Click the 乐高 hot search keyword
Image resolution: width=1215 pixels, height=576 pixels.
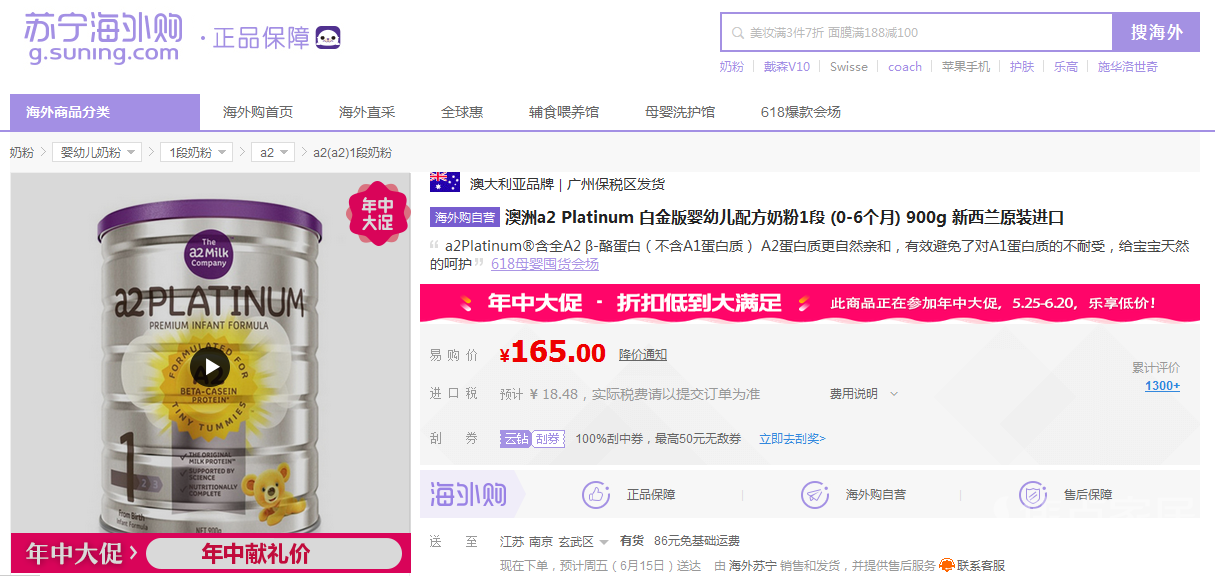click(1066, 67)
